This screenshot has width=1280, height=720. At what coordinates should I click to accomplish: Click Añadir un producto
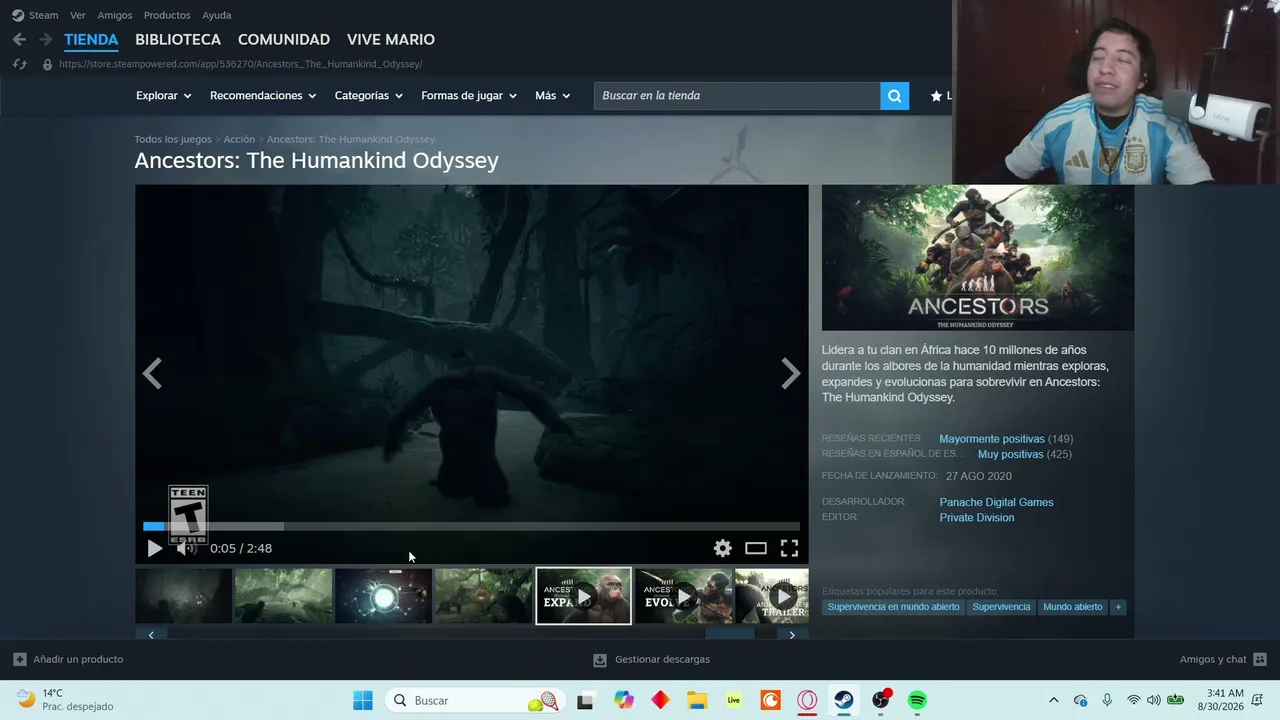pos(68,660)
